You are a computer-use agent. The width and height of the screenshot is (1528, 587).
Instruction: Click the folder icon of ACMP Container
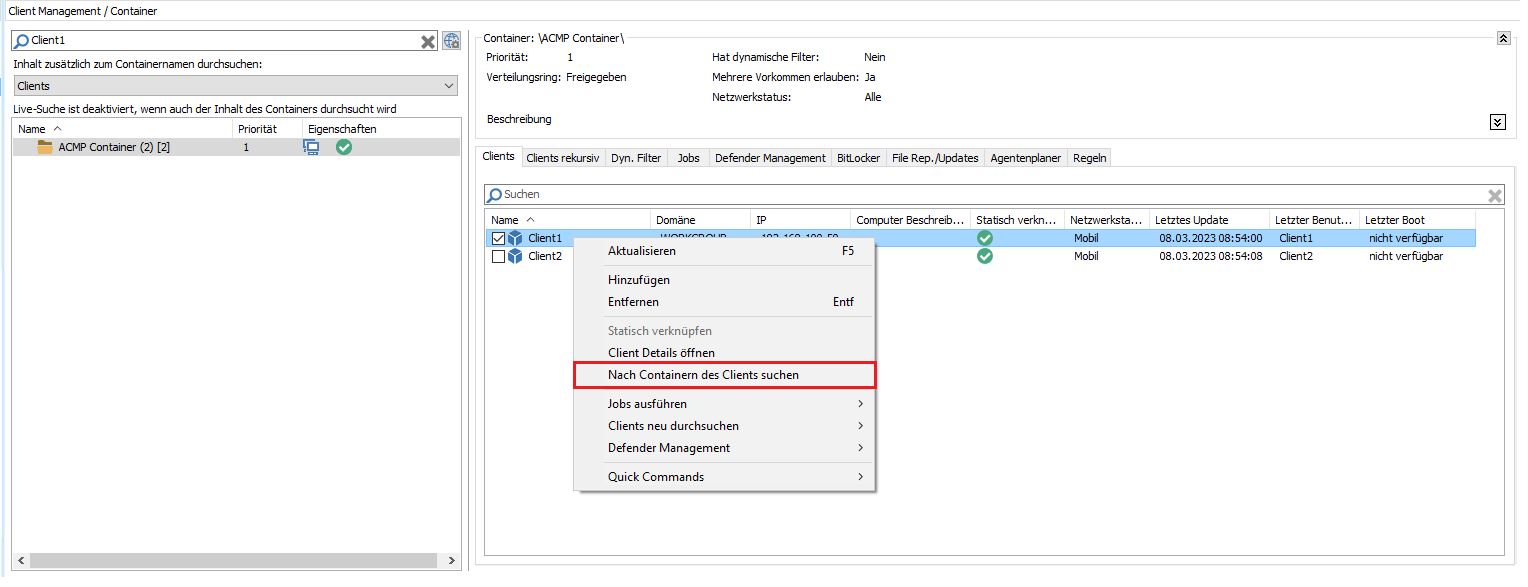tap(45, 147)
